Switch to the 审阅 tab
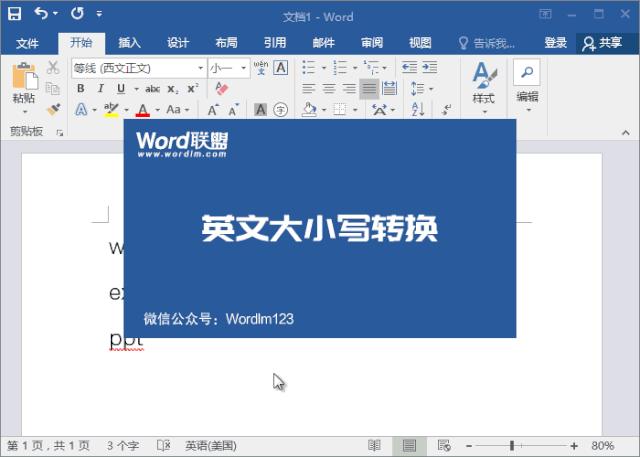Screen dimensions: 640x457 pos(372,42)
